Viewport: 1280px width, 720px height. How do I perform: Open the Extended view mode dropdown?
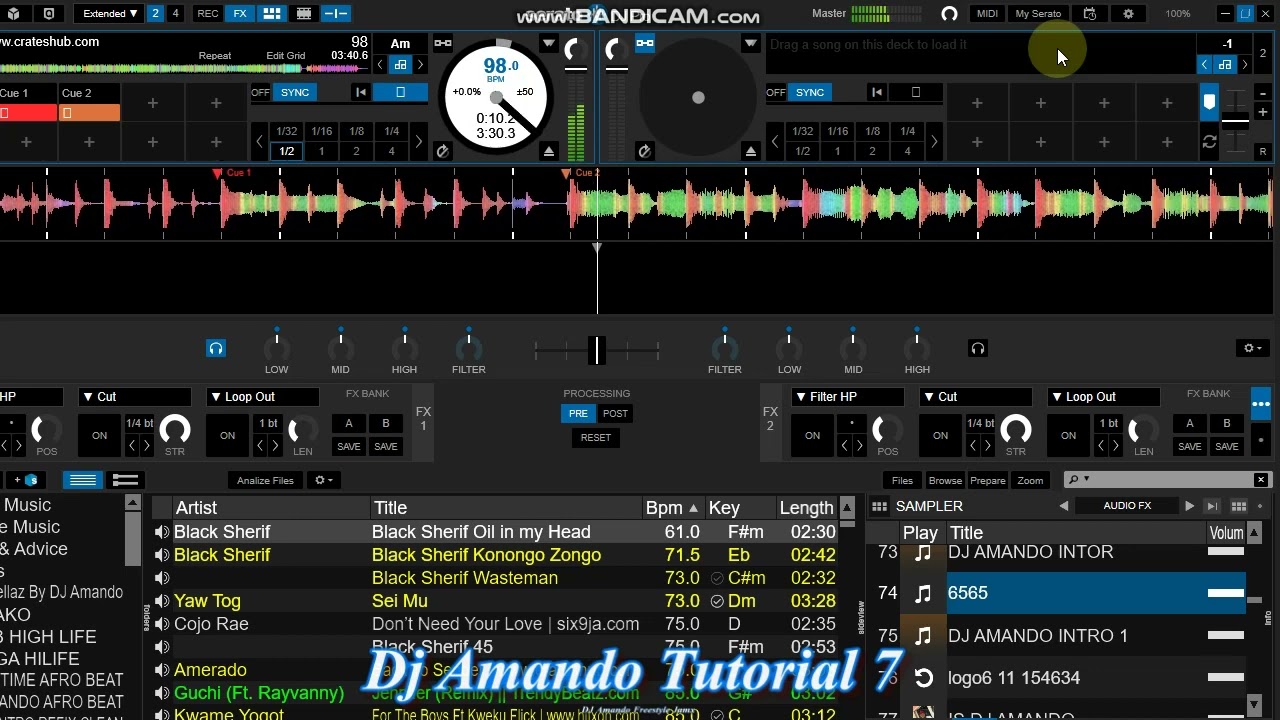[x=110, y=14]
